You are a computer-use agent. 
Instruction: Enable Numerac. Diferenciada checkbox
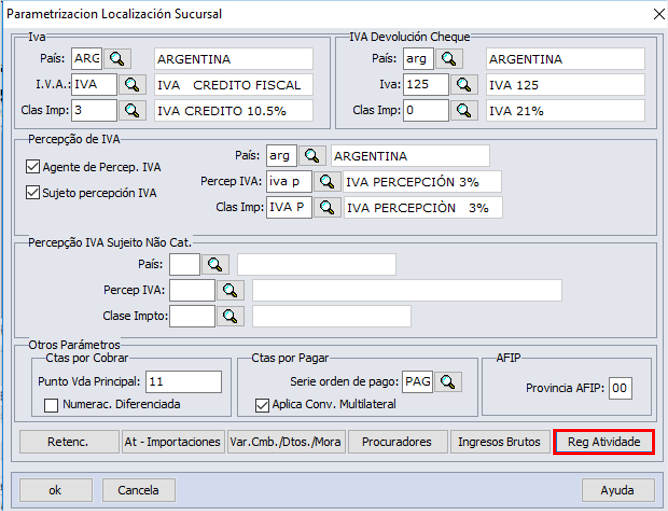[51, 405]
